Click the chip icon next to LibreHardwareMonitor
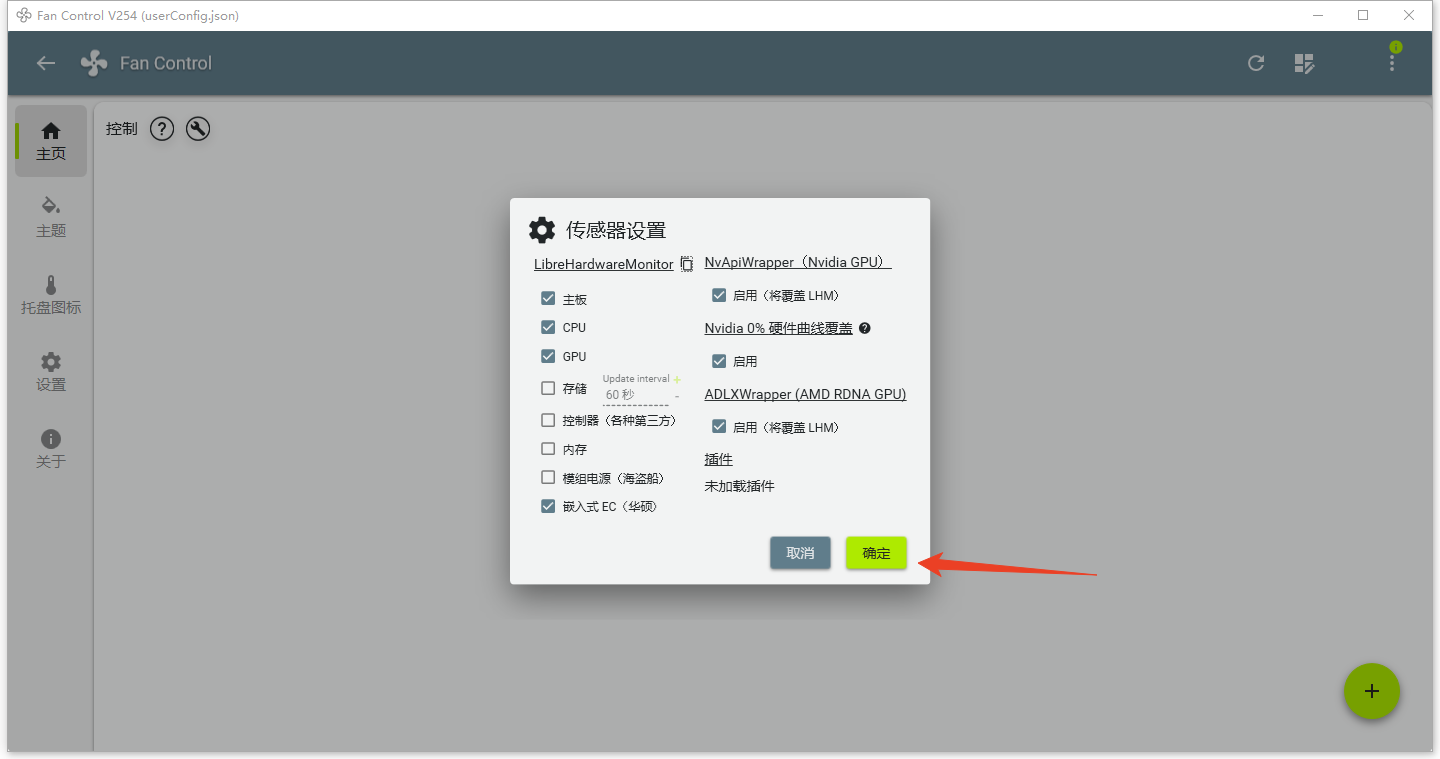The image size is (1440, 759). click(687, 265)
